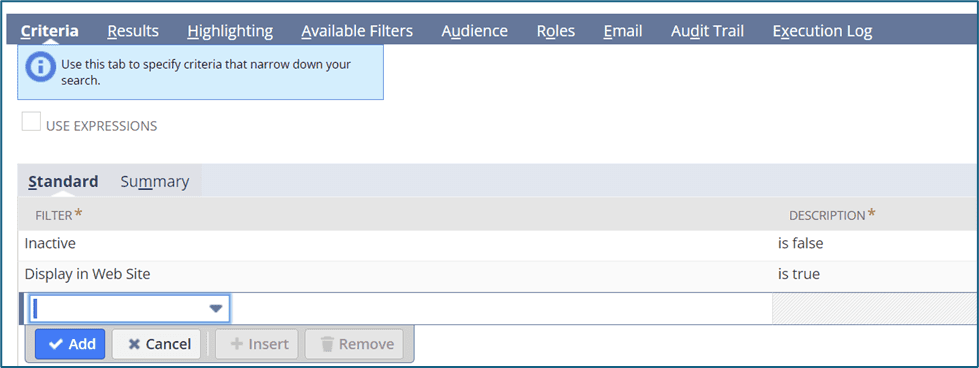Click the Add button

pyautogui.click(x=70, y=344)
